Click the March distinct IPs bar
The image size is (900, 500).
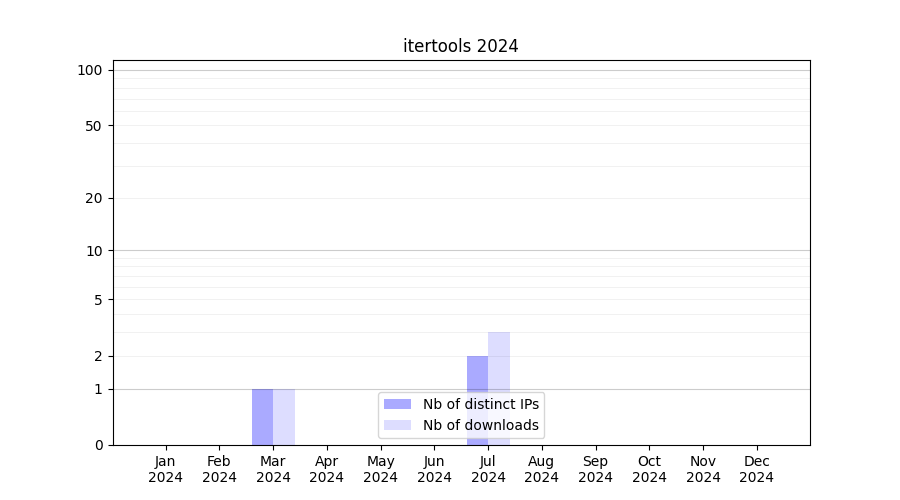tap(262, 417)
